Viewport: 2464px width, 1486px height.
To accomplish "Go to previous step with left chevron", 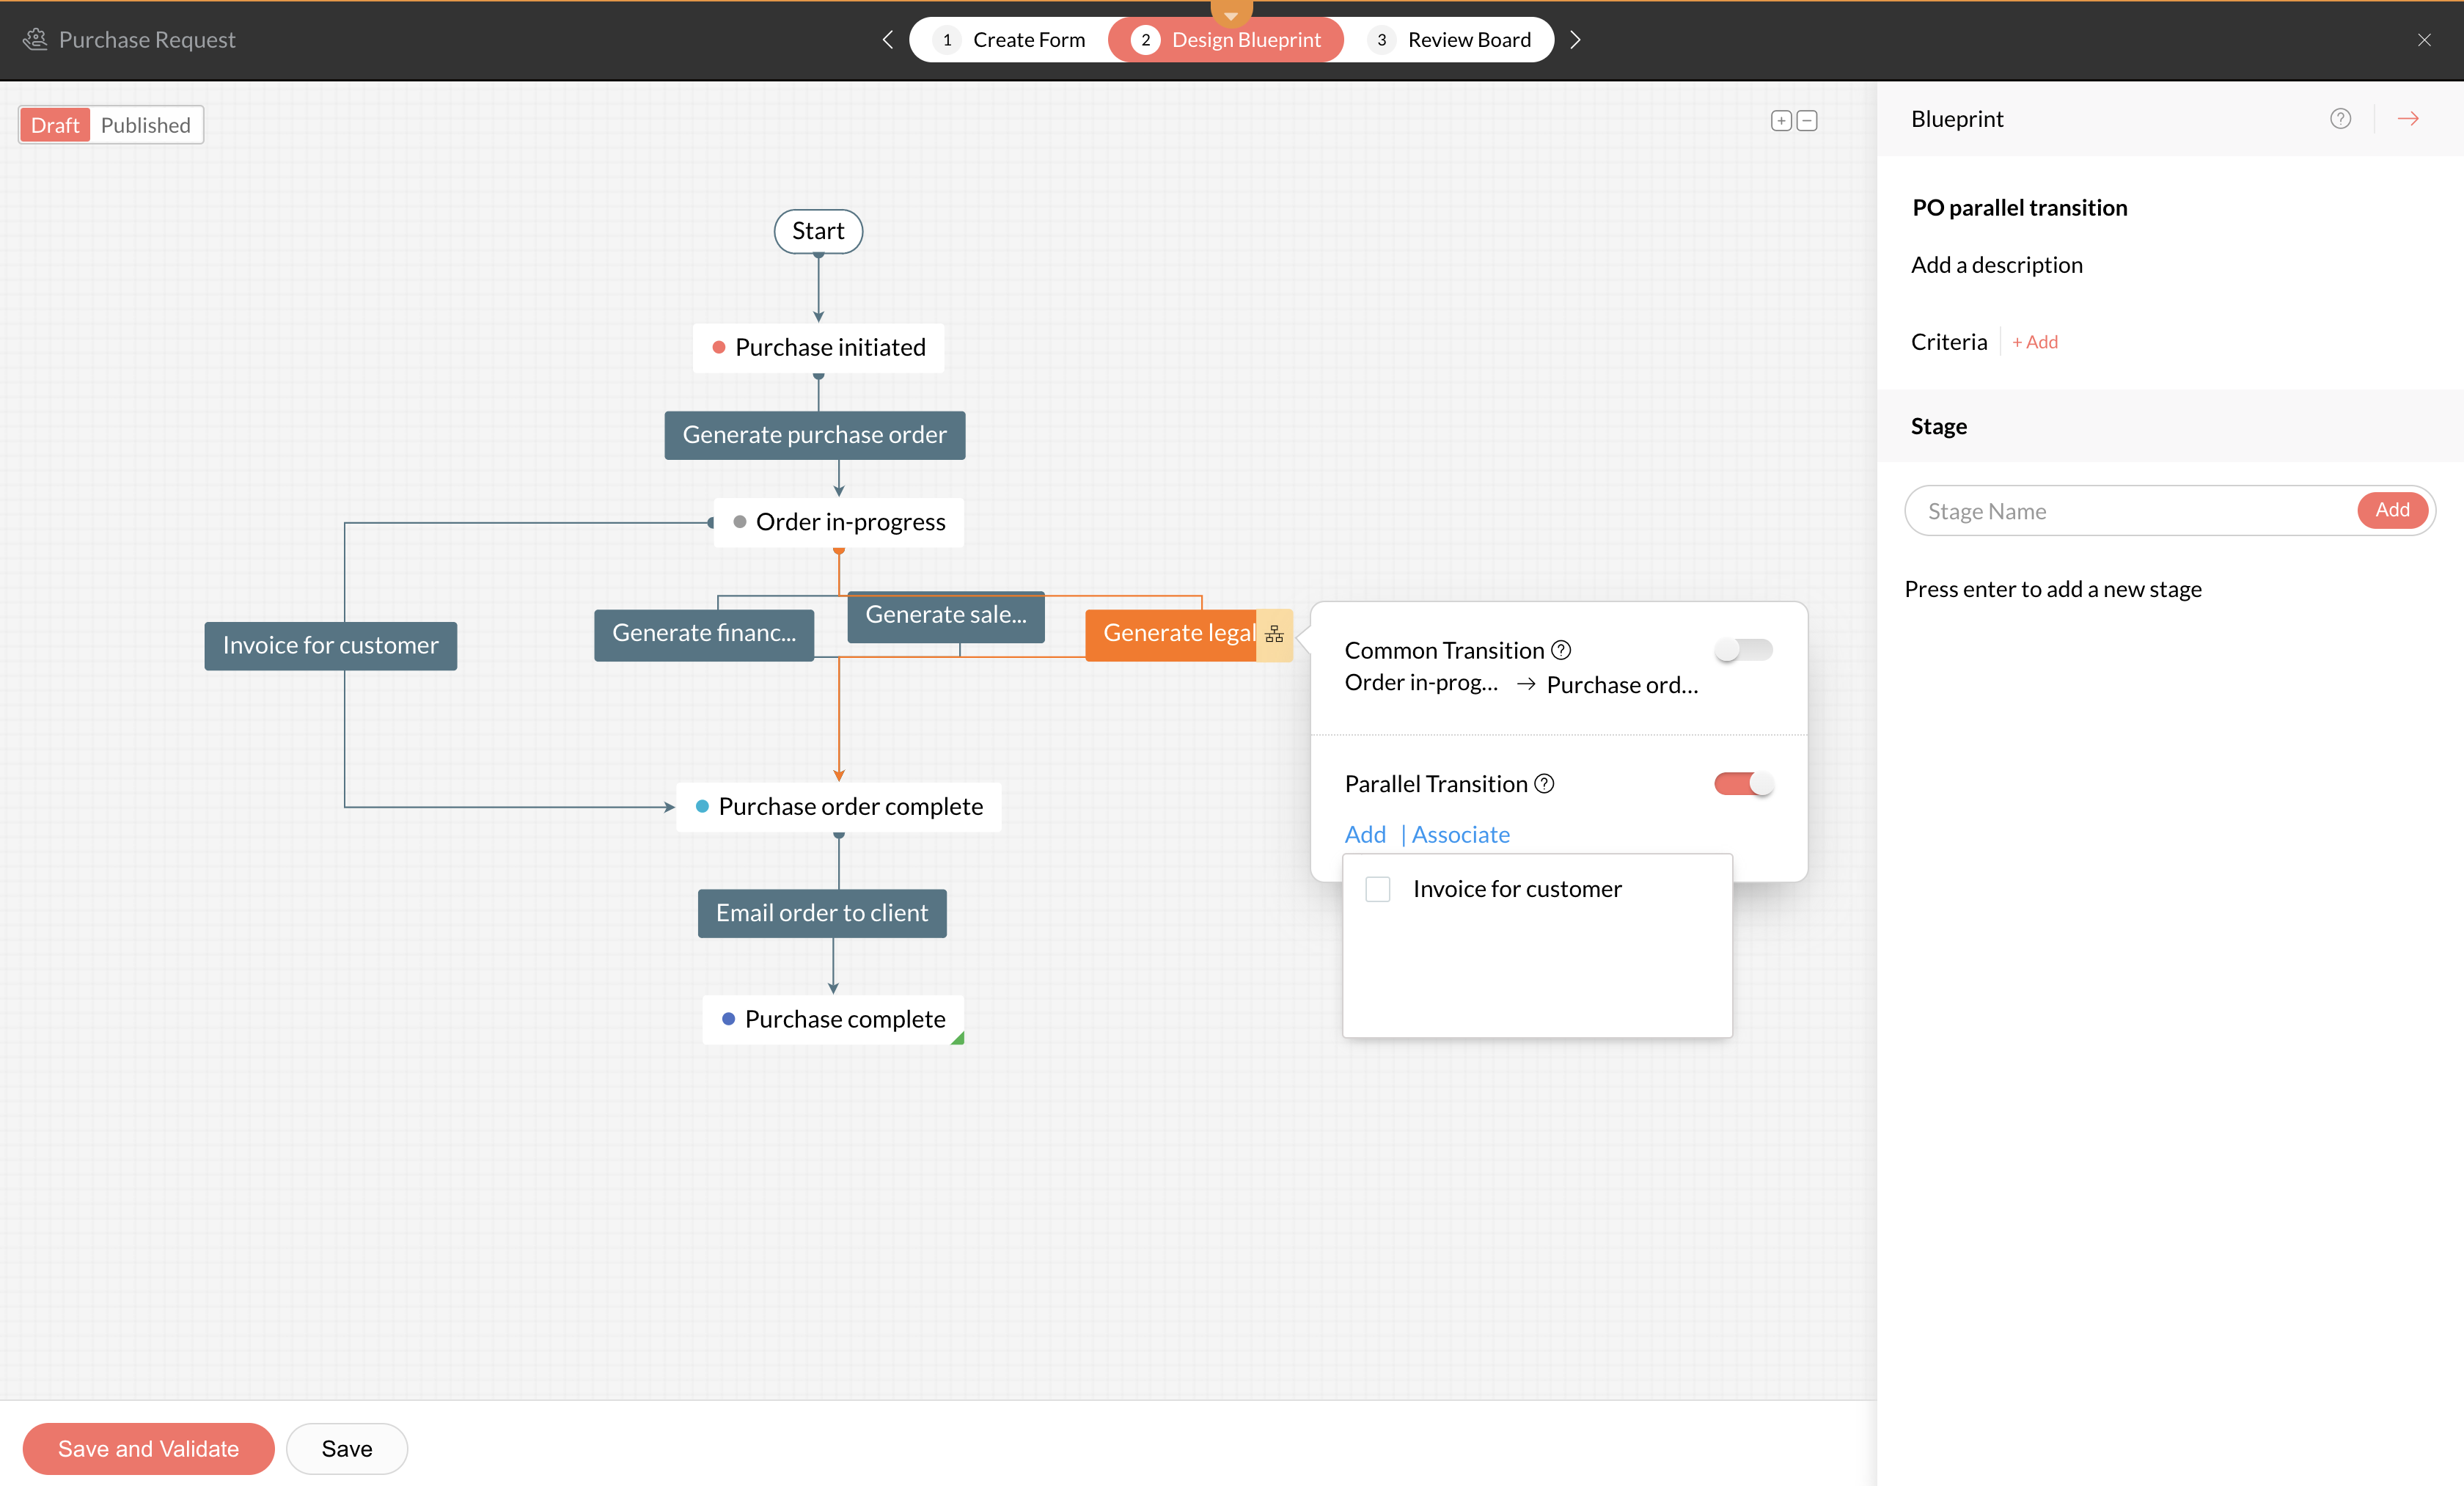I will click(x=887, y=39).
